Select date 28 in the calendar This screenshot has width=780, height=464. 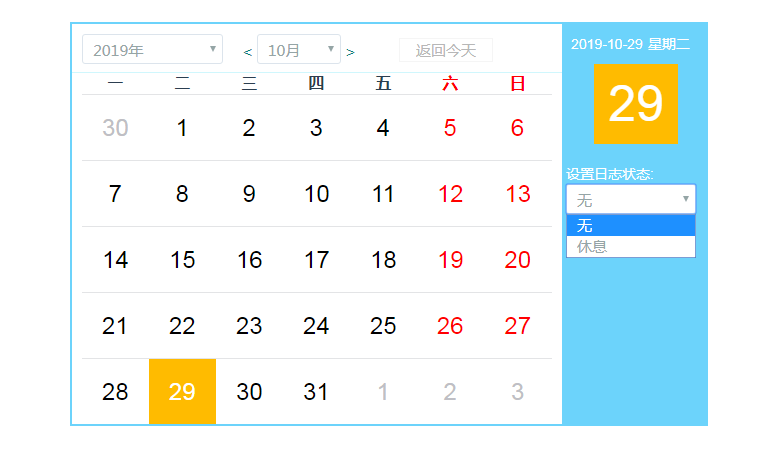pyautogui.click(x=115, y=391)
